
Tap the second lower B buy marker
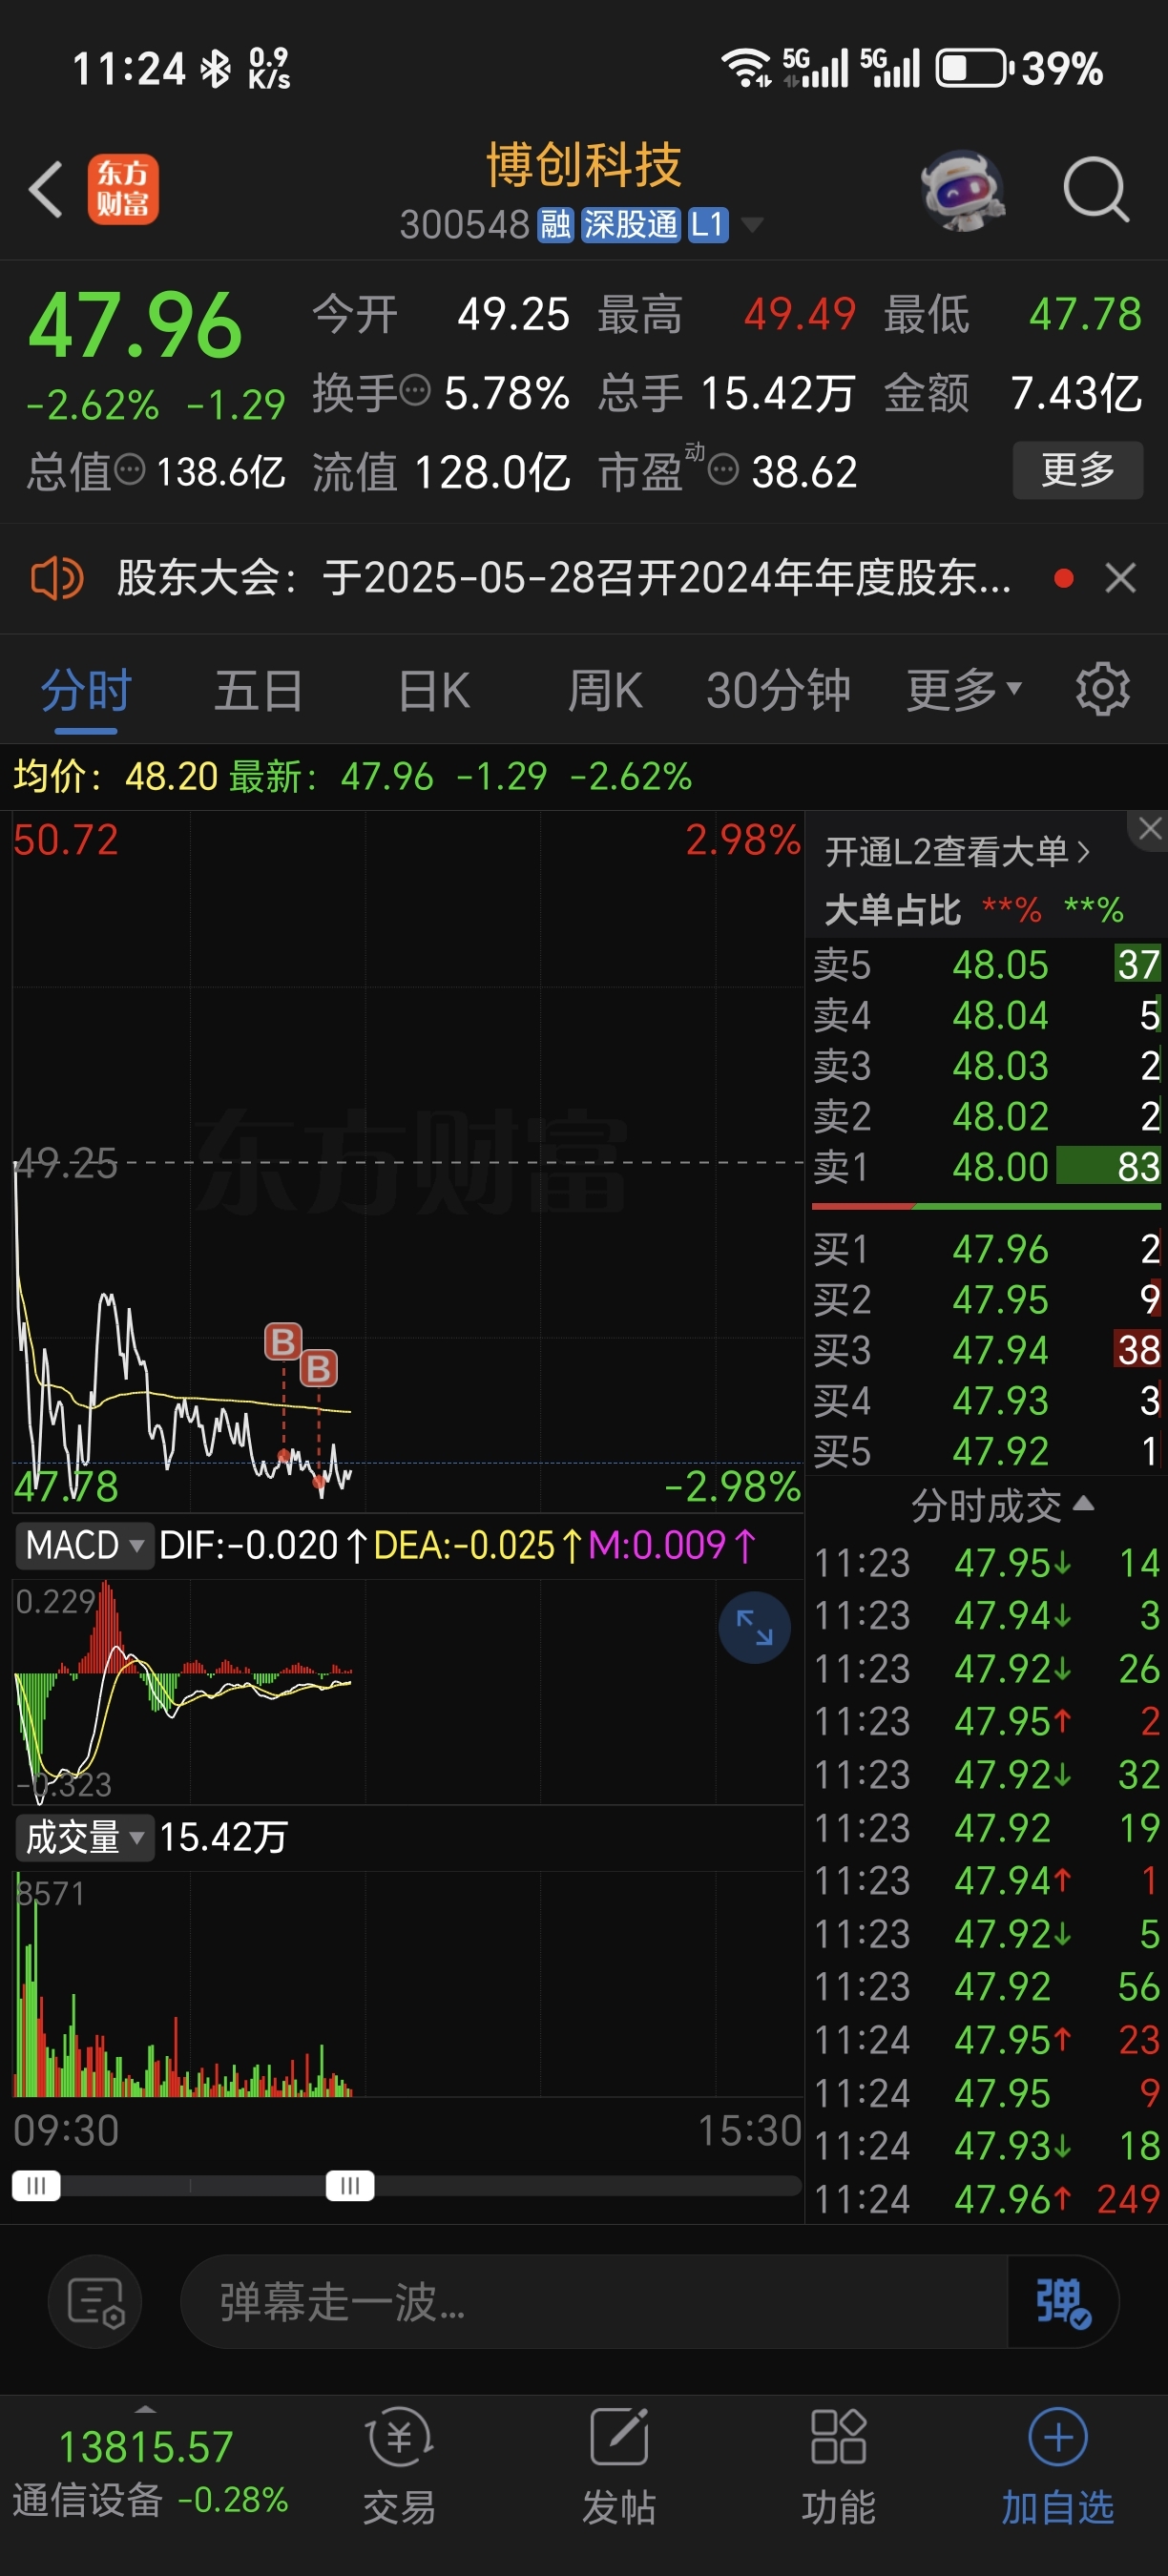319,1368
